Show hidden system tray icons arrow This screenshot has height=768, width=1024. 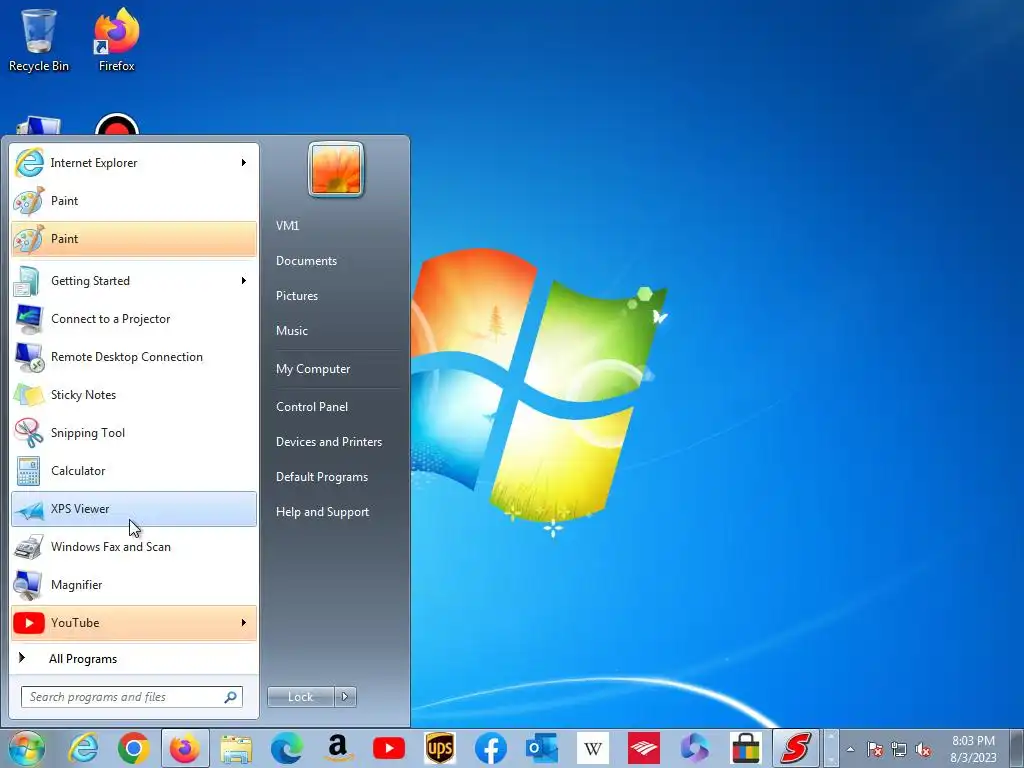tap(850, 749)
